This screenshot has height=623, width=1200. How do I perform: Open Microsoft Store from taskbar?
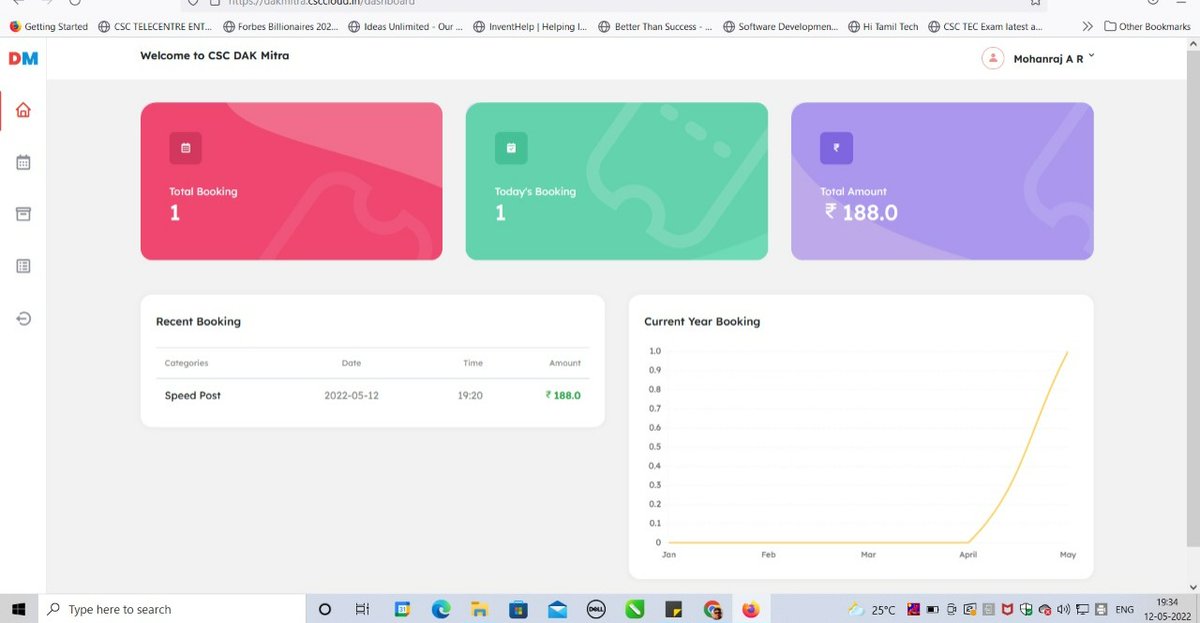(518, 609)
